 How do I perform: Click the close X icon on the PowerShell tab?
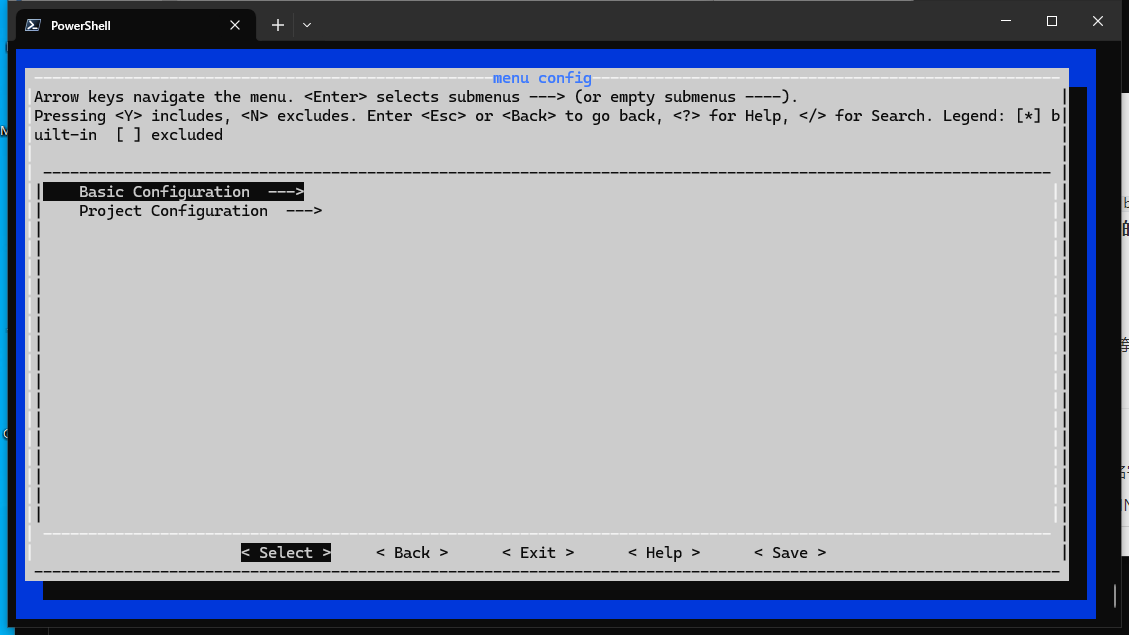point(234,25)
